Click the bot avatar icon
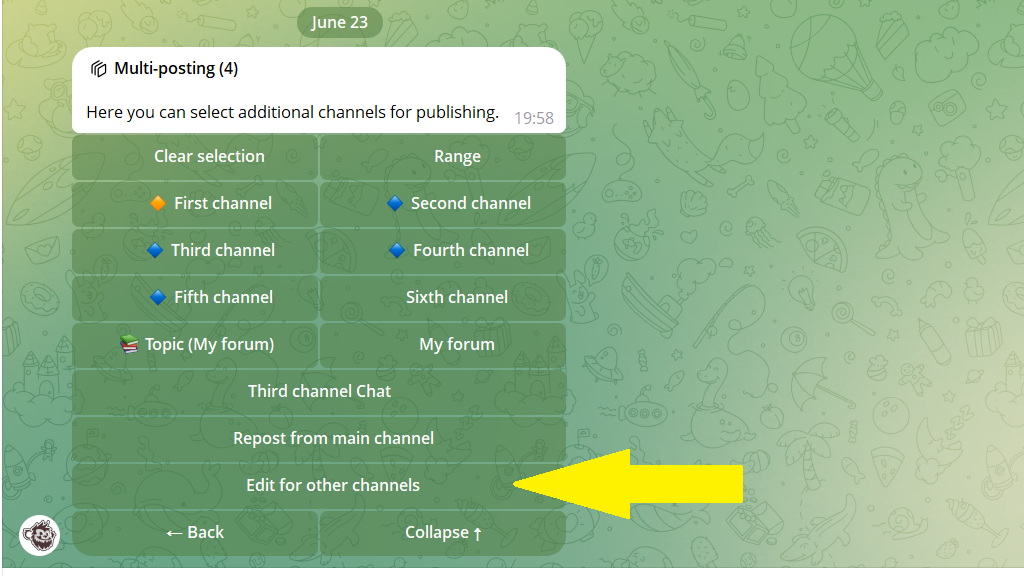 39,535
